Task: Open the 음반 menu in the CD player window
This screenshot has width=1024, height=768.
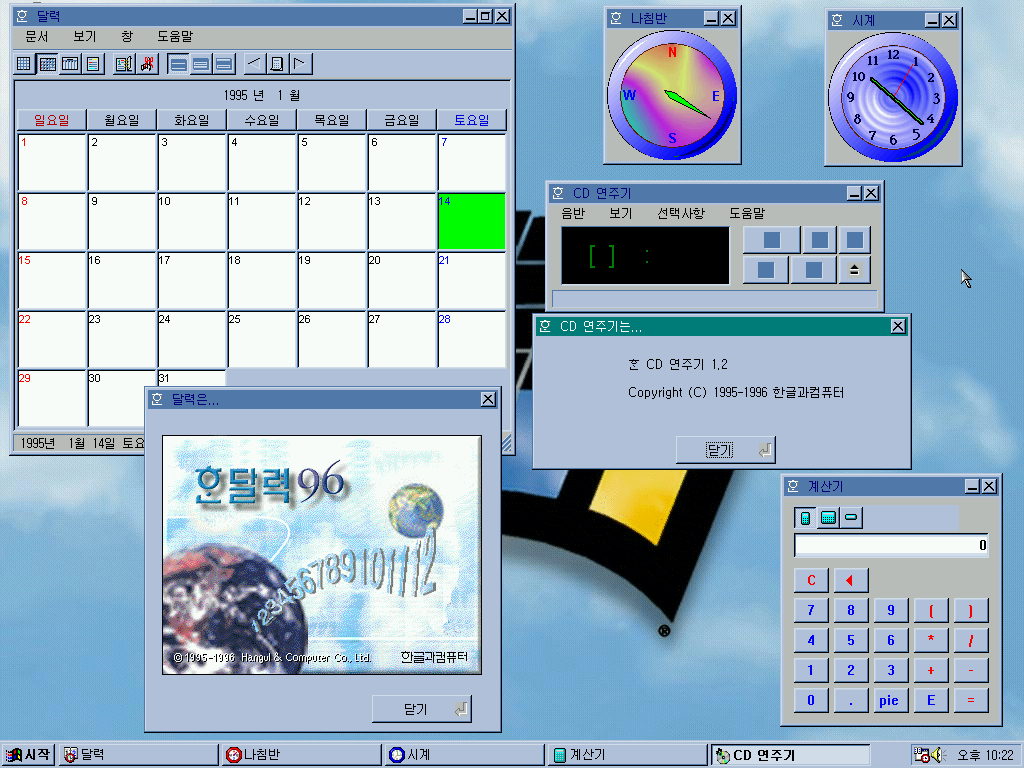Action: tap(573, 213)
